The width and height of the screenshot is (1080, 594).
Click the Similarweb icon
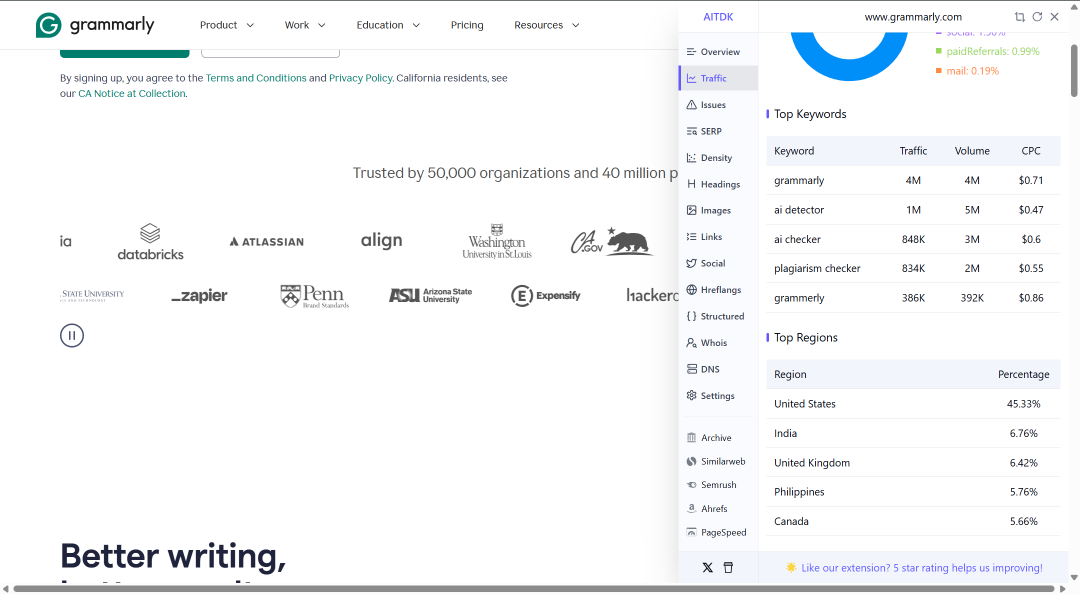click(692, 461)
